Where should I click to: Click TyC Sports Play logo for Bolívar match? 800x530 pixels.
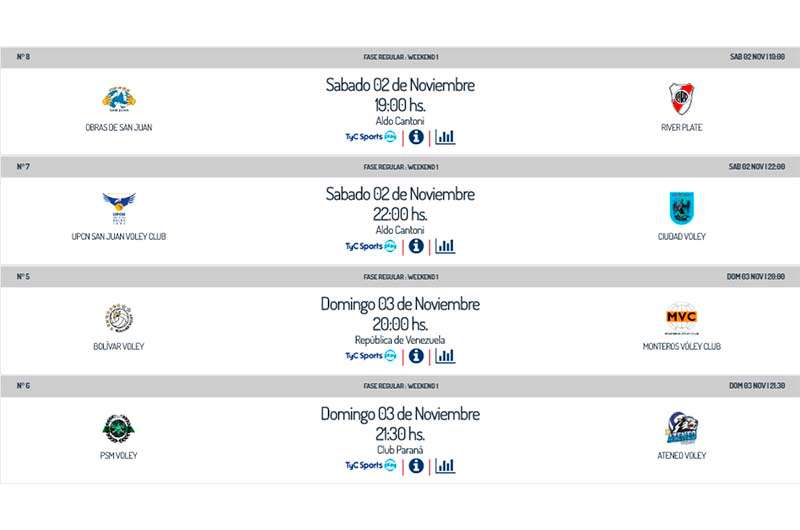371,356
